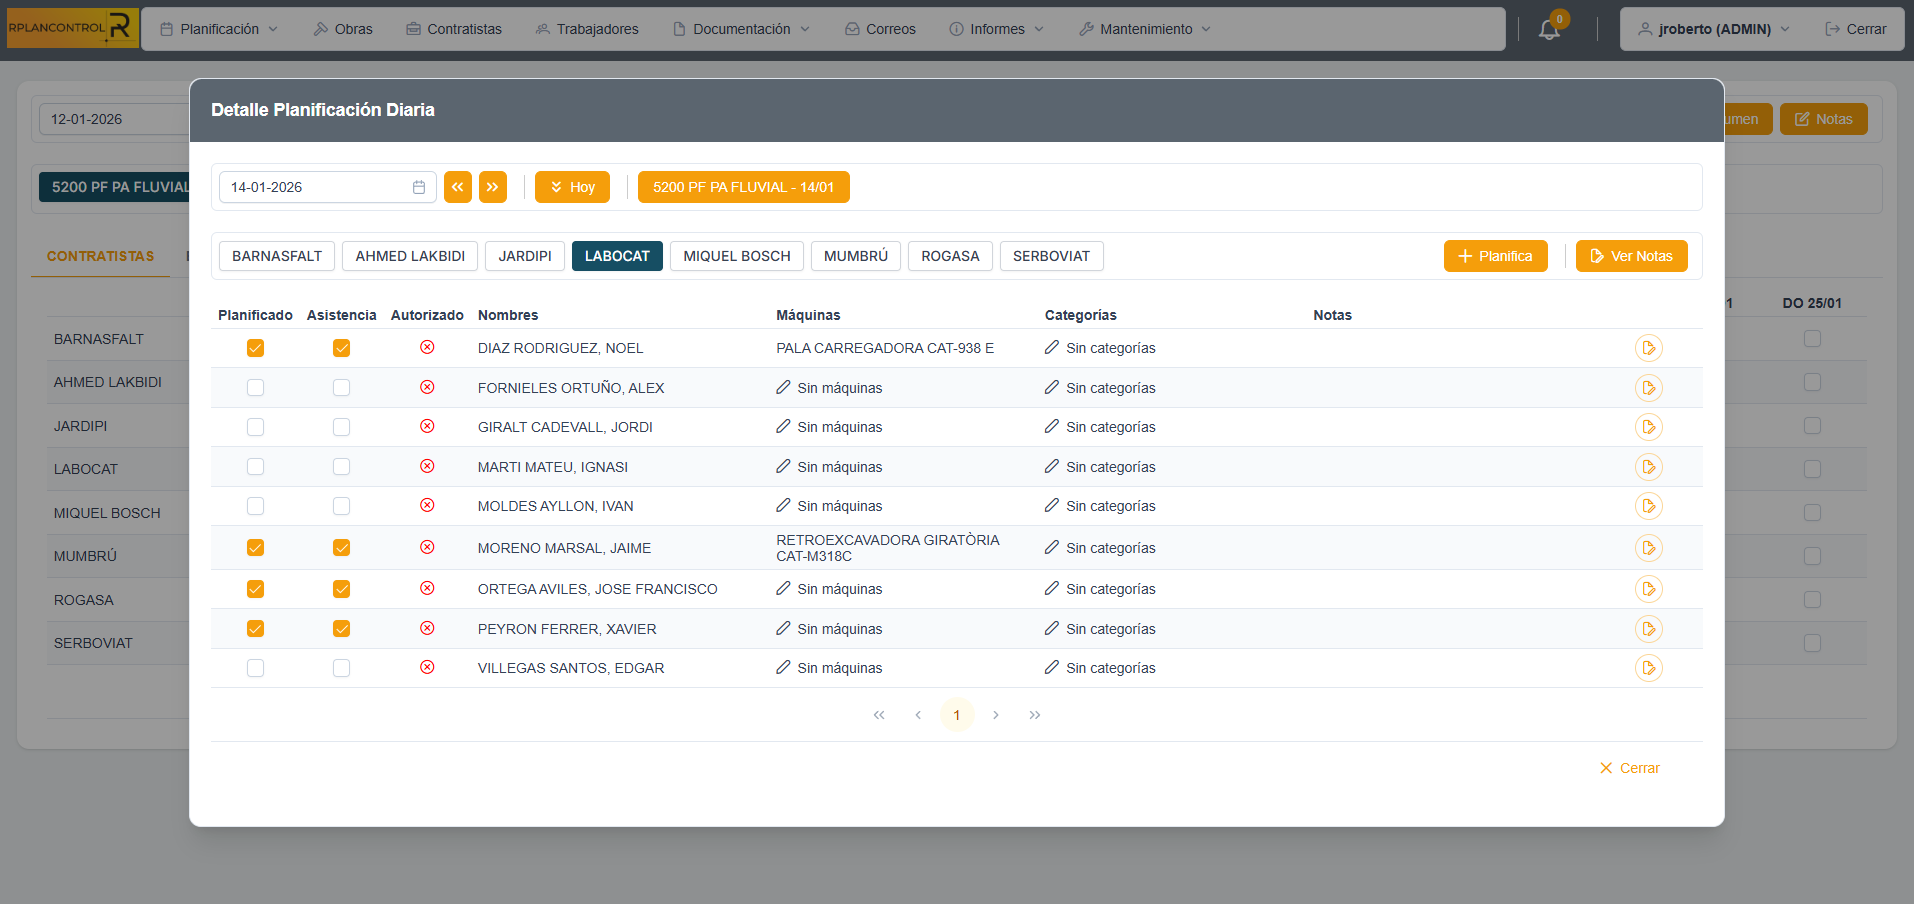Image resolution: width=1914 pixels, height=904 pixels.
Task: Advance to next day with double-right arrow
Action: coord(493,187)
